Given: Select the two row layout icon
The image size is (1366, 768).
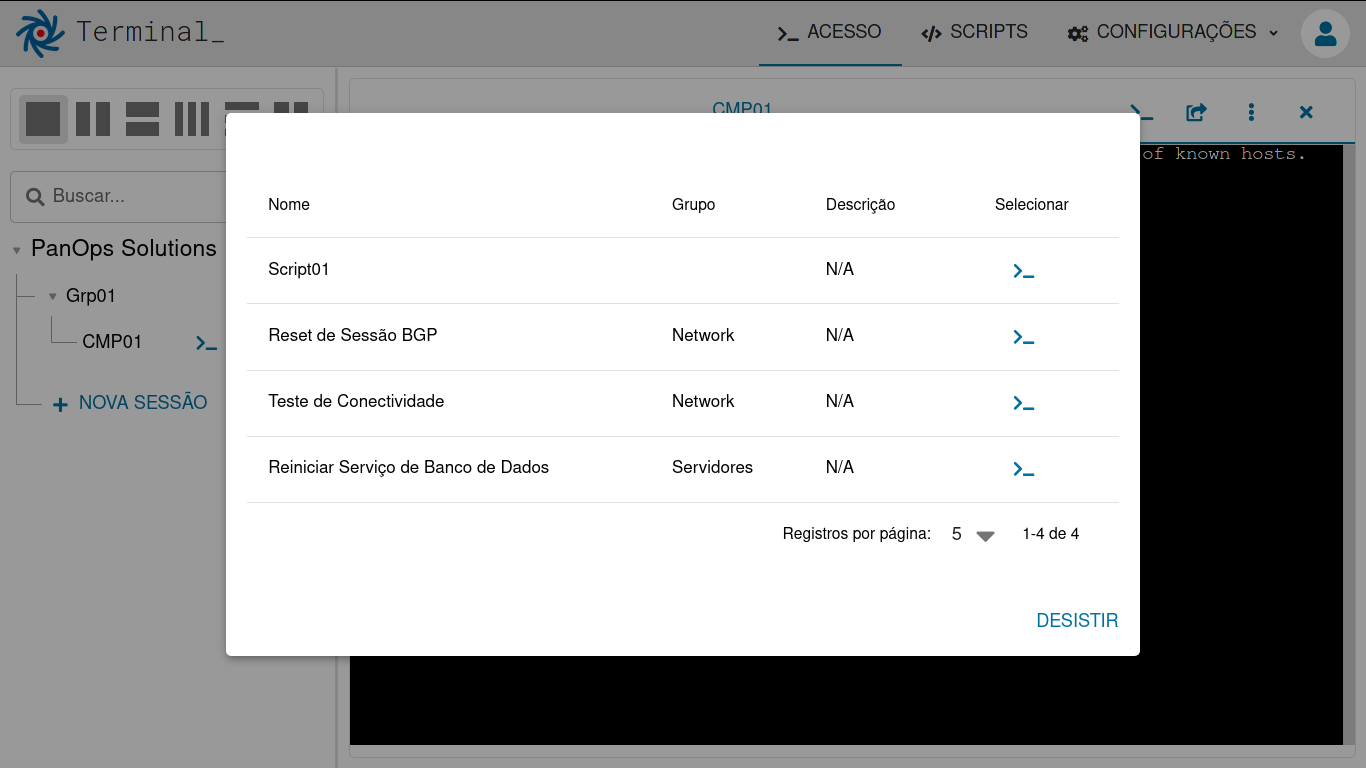Looking at the screenshot, I should 143,119.
